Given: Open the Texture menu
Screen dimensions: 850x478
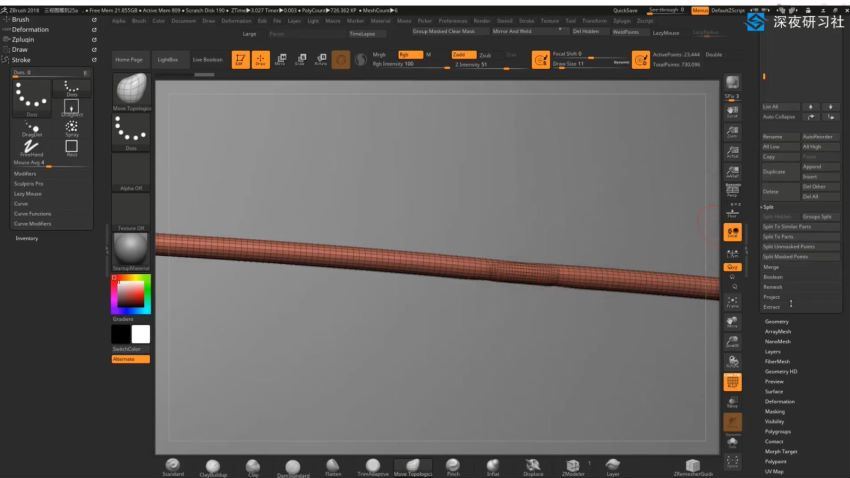Looking at the screenshot, I should click(x=549, y=21).
